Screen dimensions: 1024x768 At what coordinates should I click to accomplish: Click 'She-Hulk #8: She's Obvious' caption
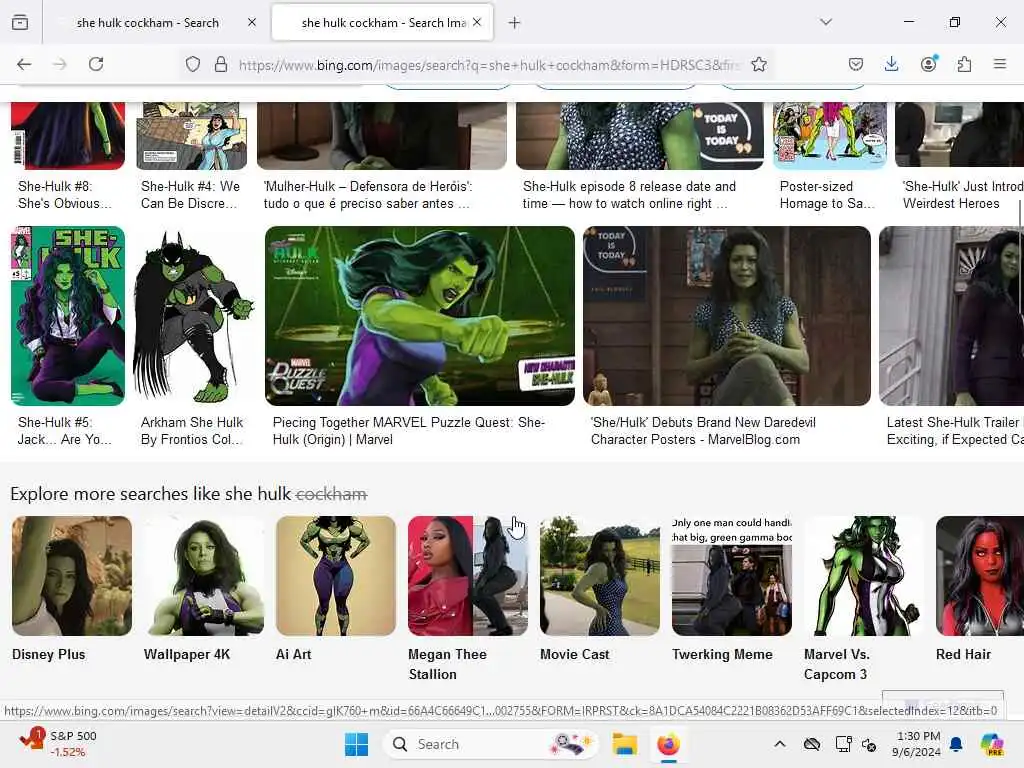[x=65, y=195]
